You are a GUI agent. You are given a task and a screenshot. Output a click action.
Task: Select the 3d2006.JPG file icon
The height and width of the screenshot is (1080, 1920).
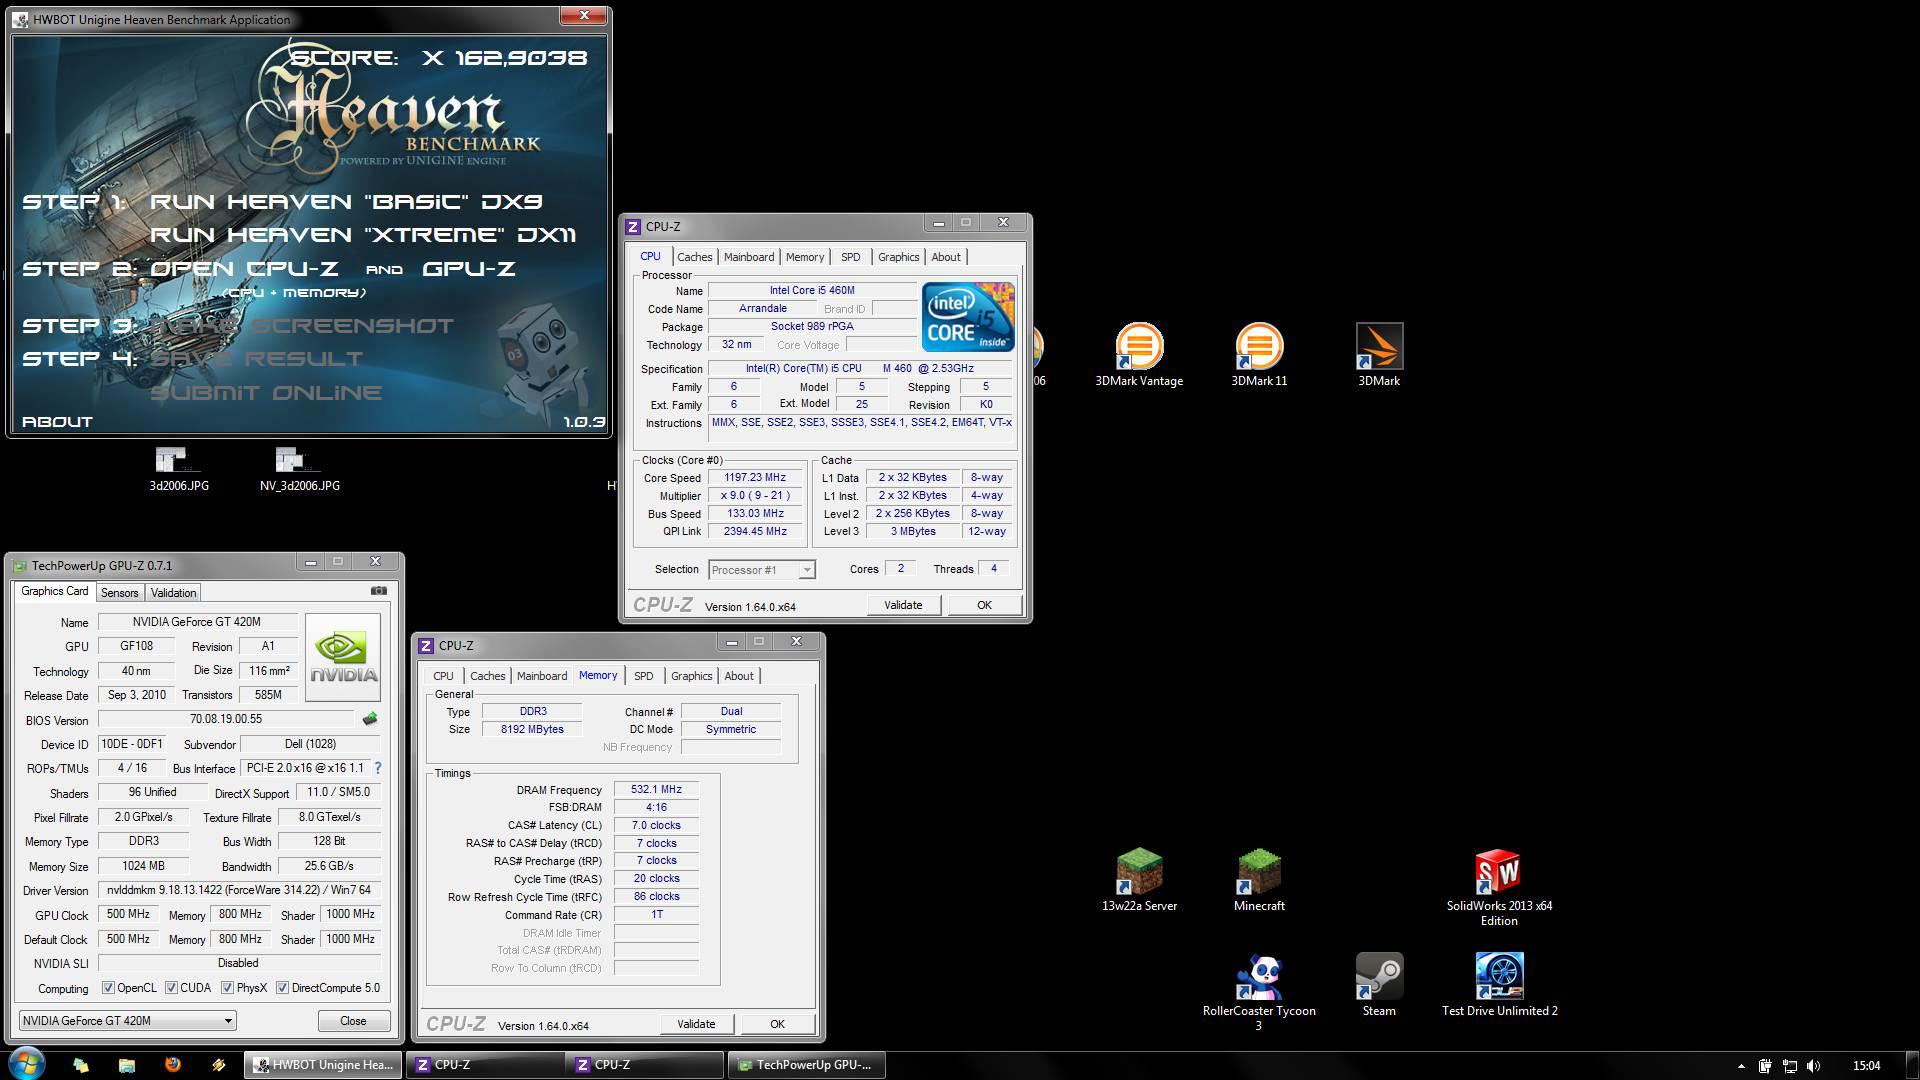point(179,469)
